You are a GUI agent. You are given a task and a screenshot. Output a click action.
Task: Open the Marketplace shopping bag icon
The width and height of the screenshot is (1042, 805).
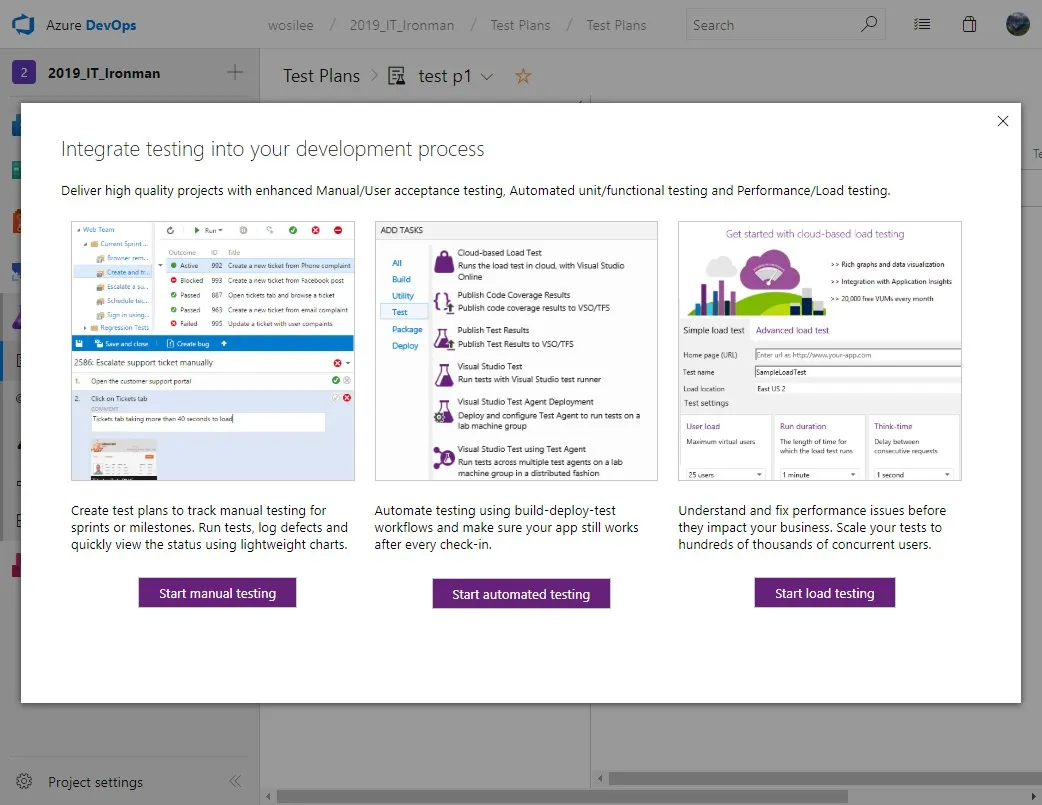click(969, 24)
